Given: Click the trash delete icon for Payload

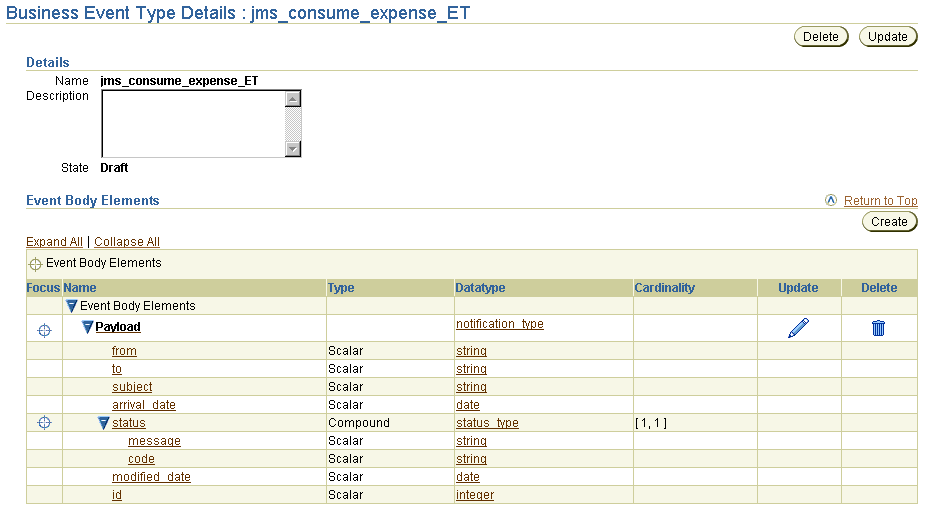Looking at the screenshot, I should [x=878, y=328].
